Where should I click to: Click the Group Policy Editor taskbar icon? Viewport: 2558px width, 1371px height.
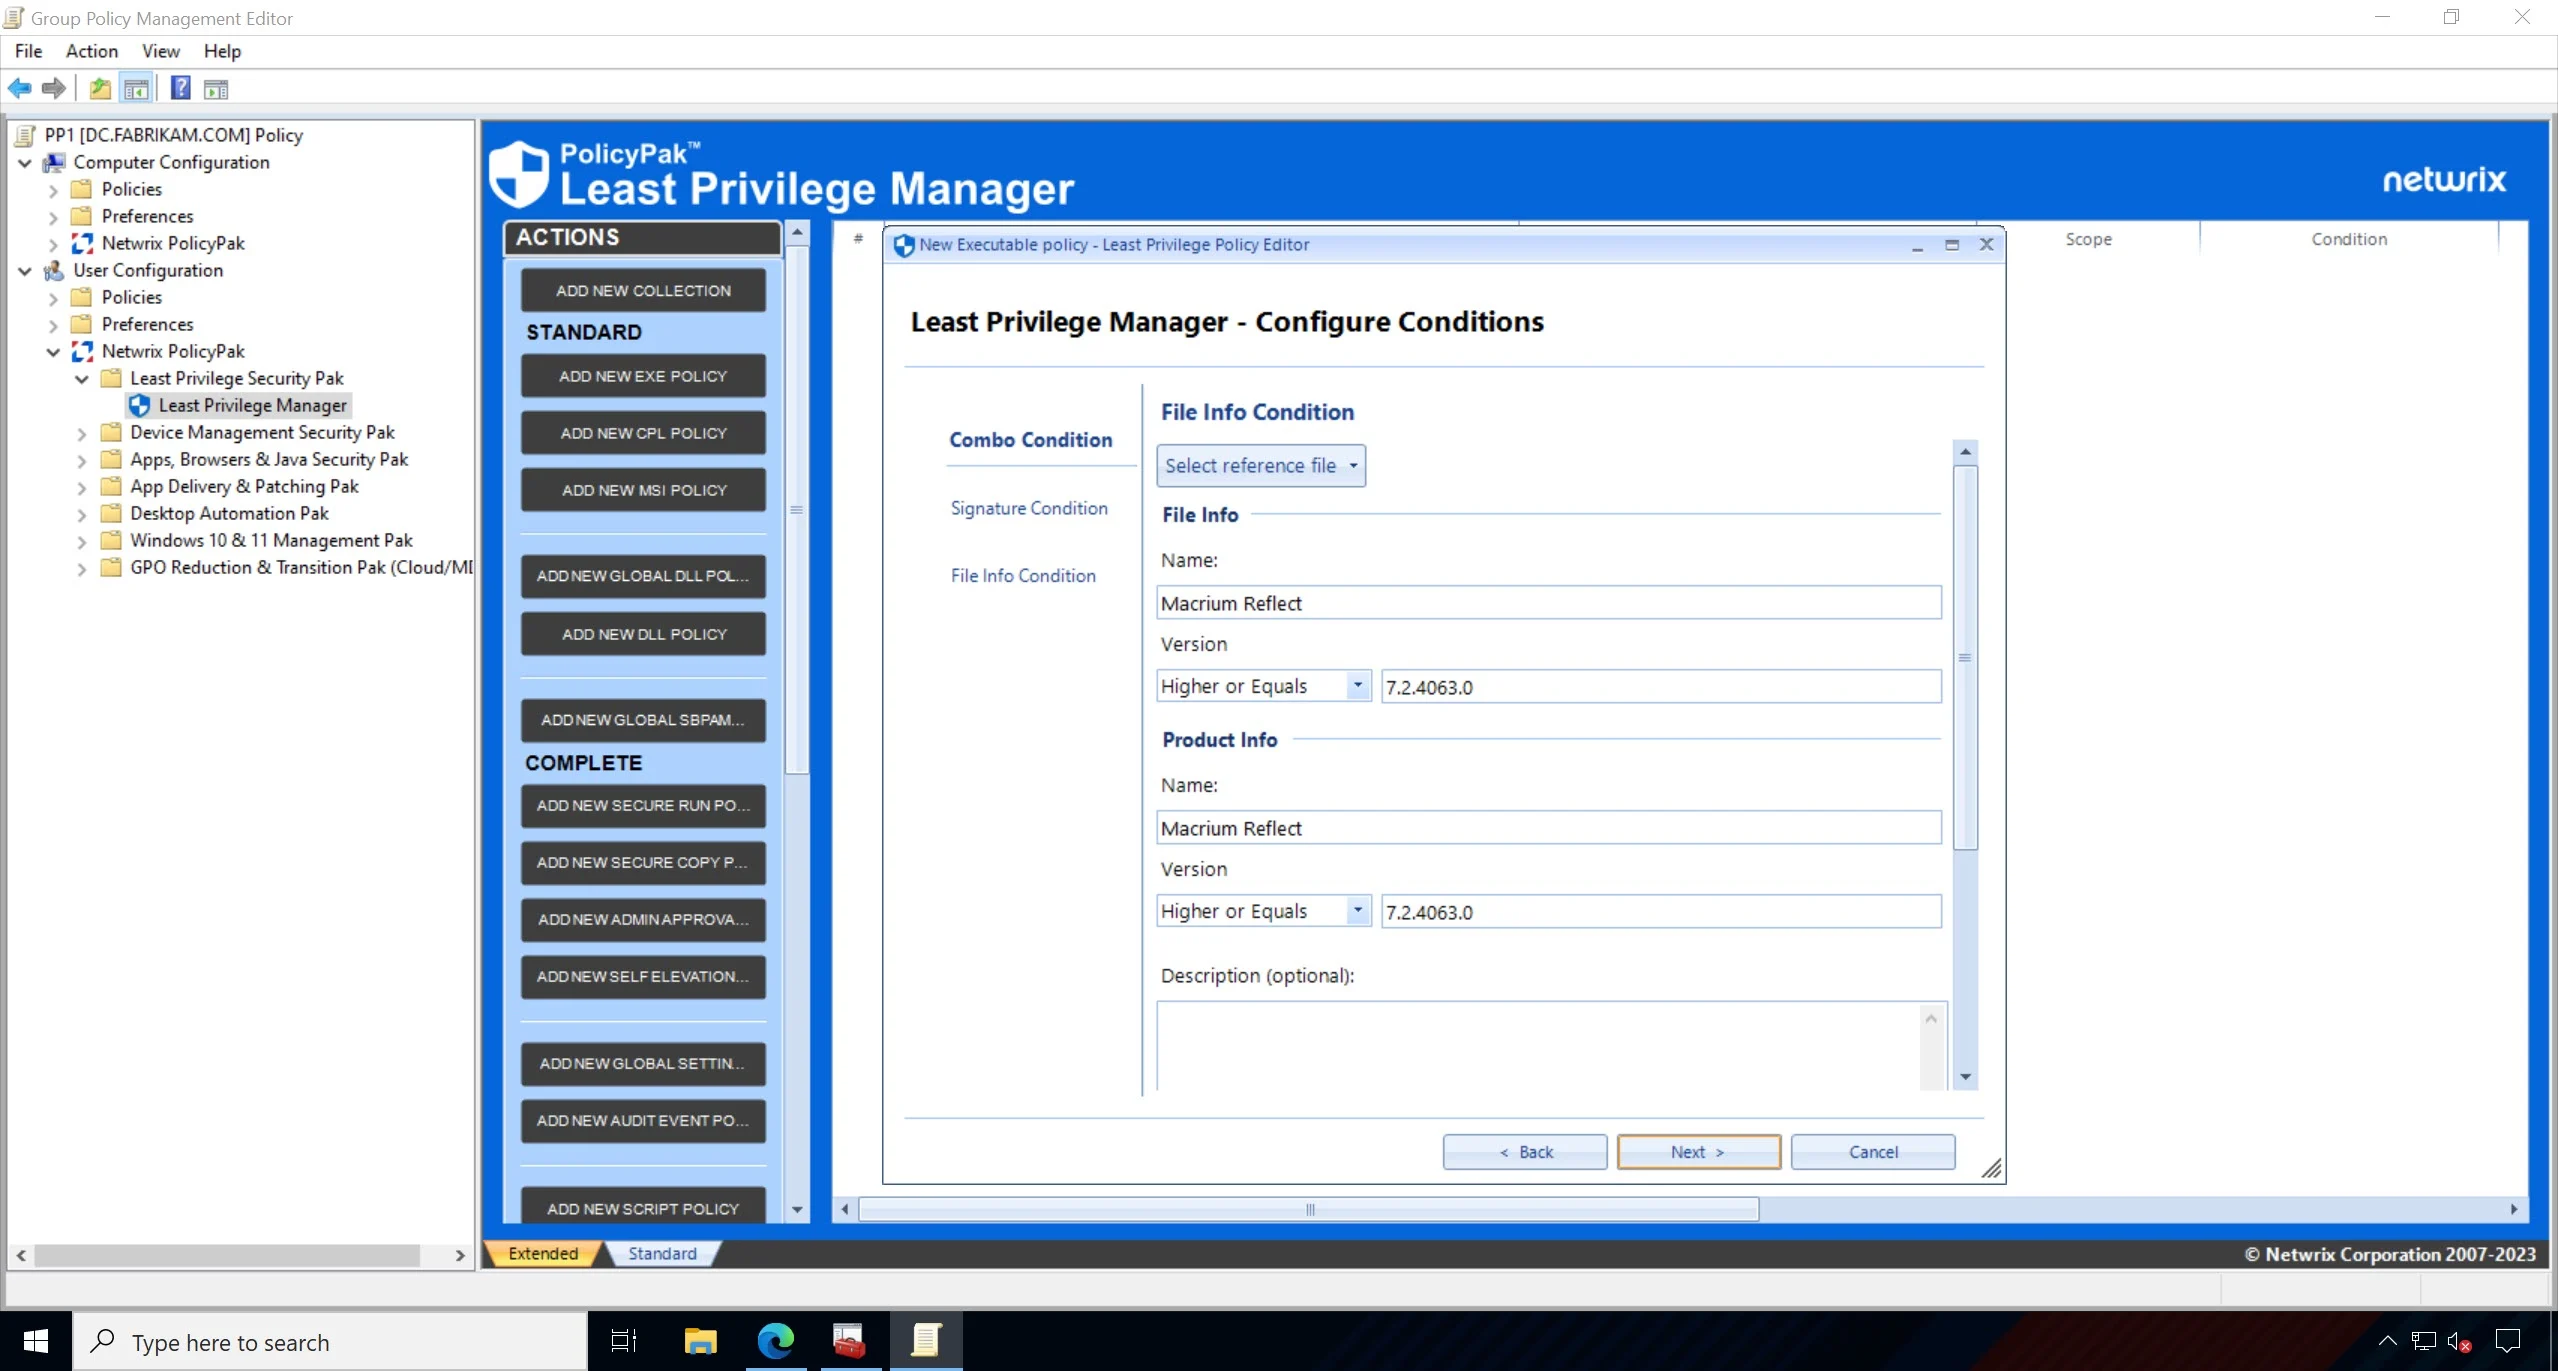(x=926, y=1341)
